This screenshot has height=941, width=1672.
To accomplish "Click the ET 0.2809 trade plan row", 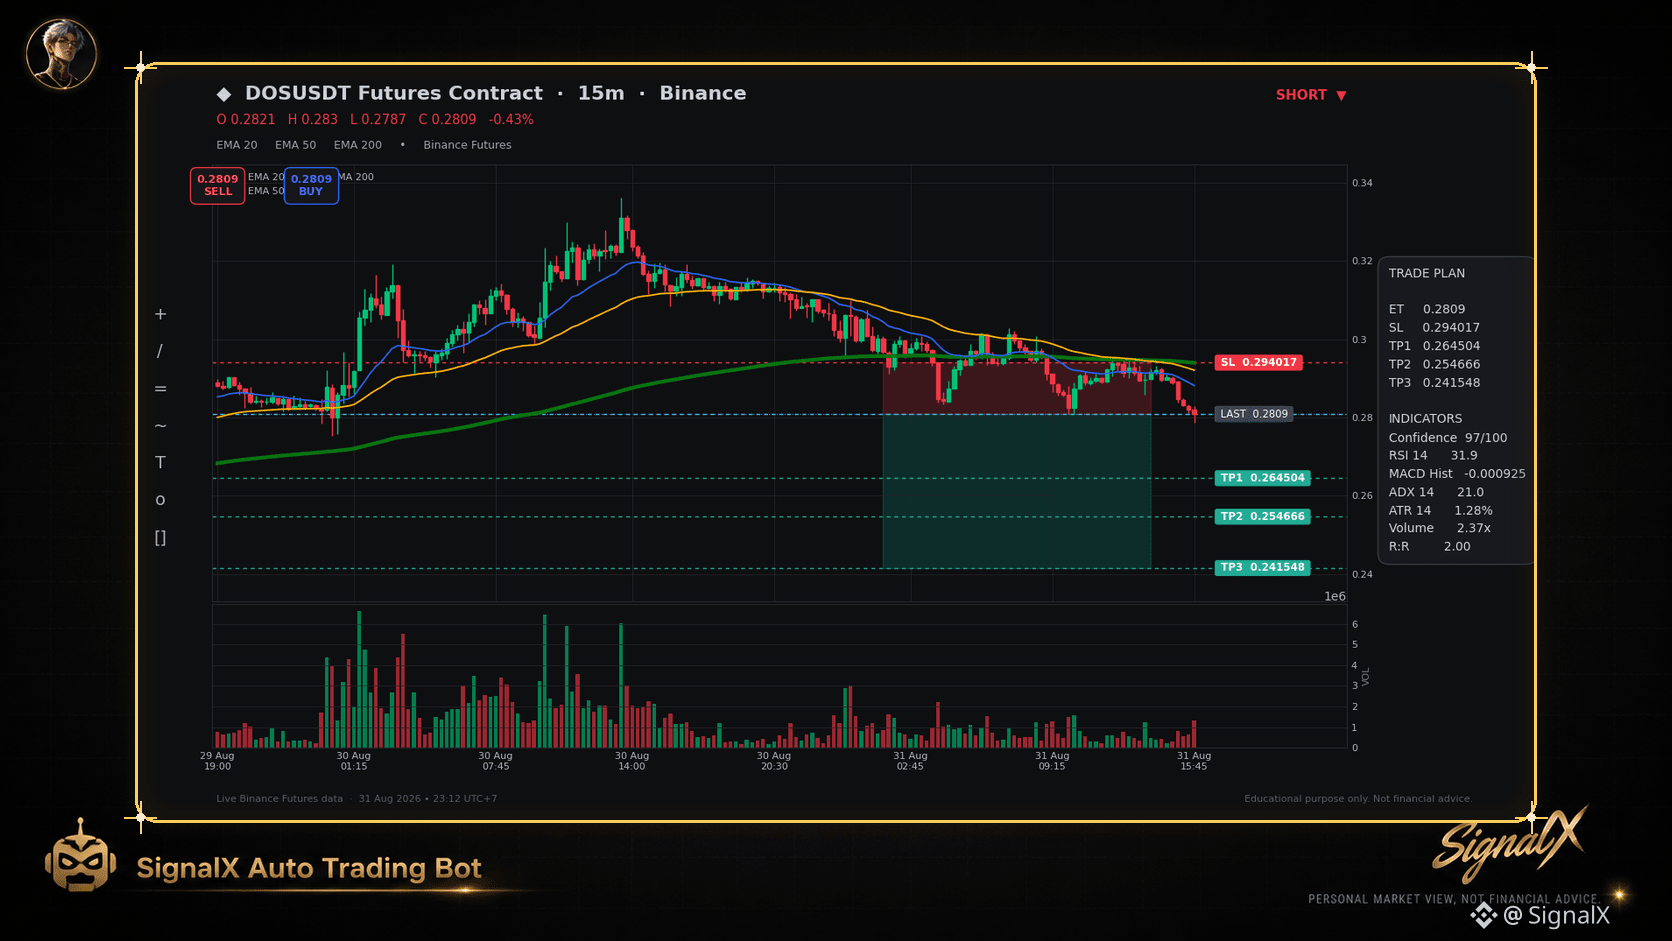I will [x=1427, y=309].
